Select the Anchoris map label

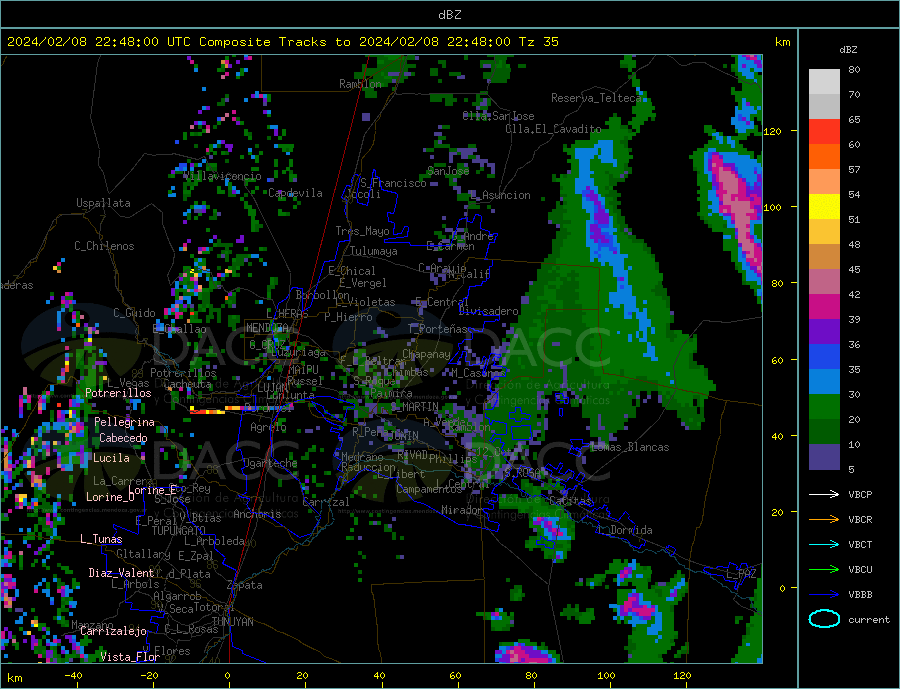257,514
